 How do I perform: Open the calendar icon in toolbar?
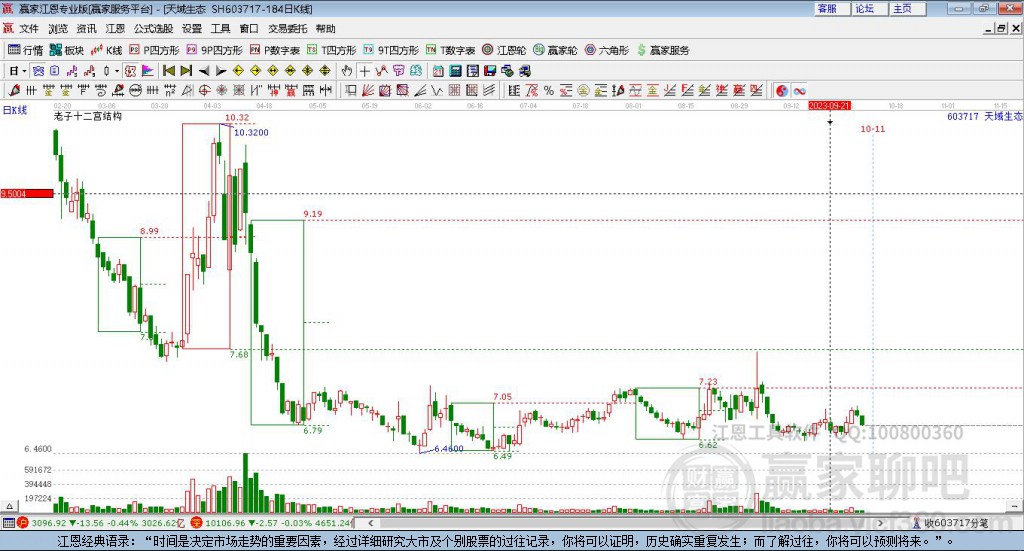coord(438,71)
